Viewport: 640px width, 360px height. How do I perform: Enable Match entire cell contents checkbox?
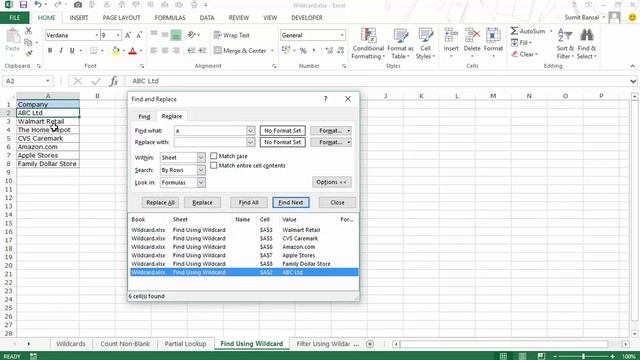coord(213,165)
